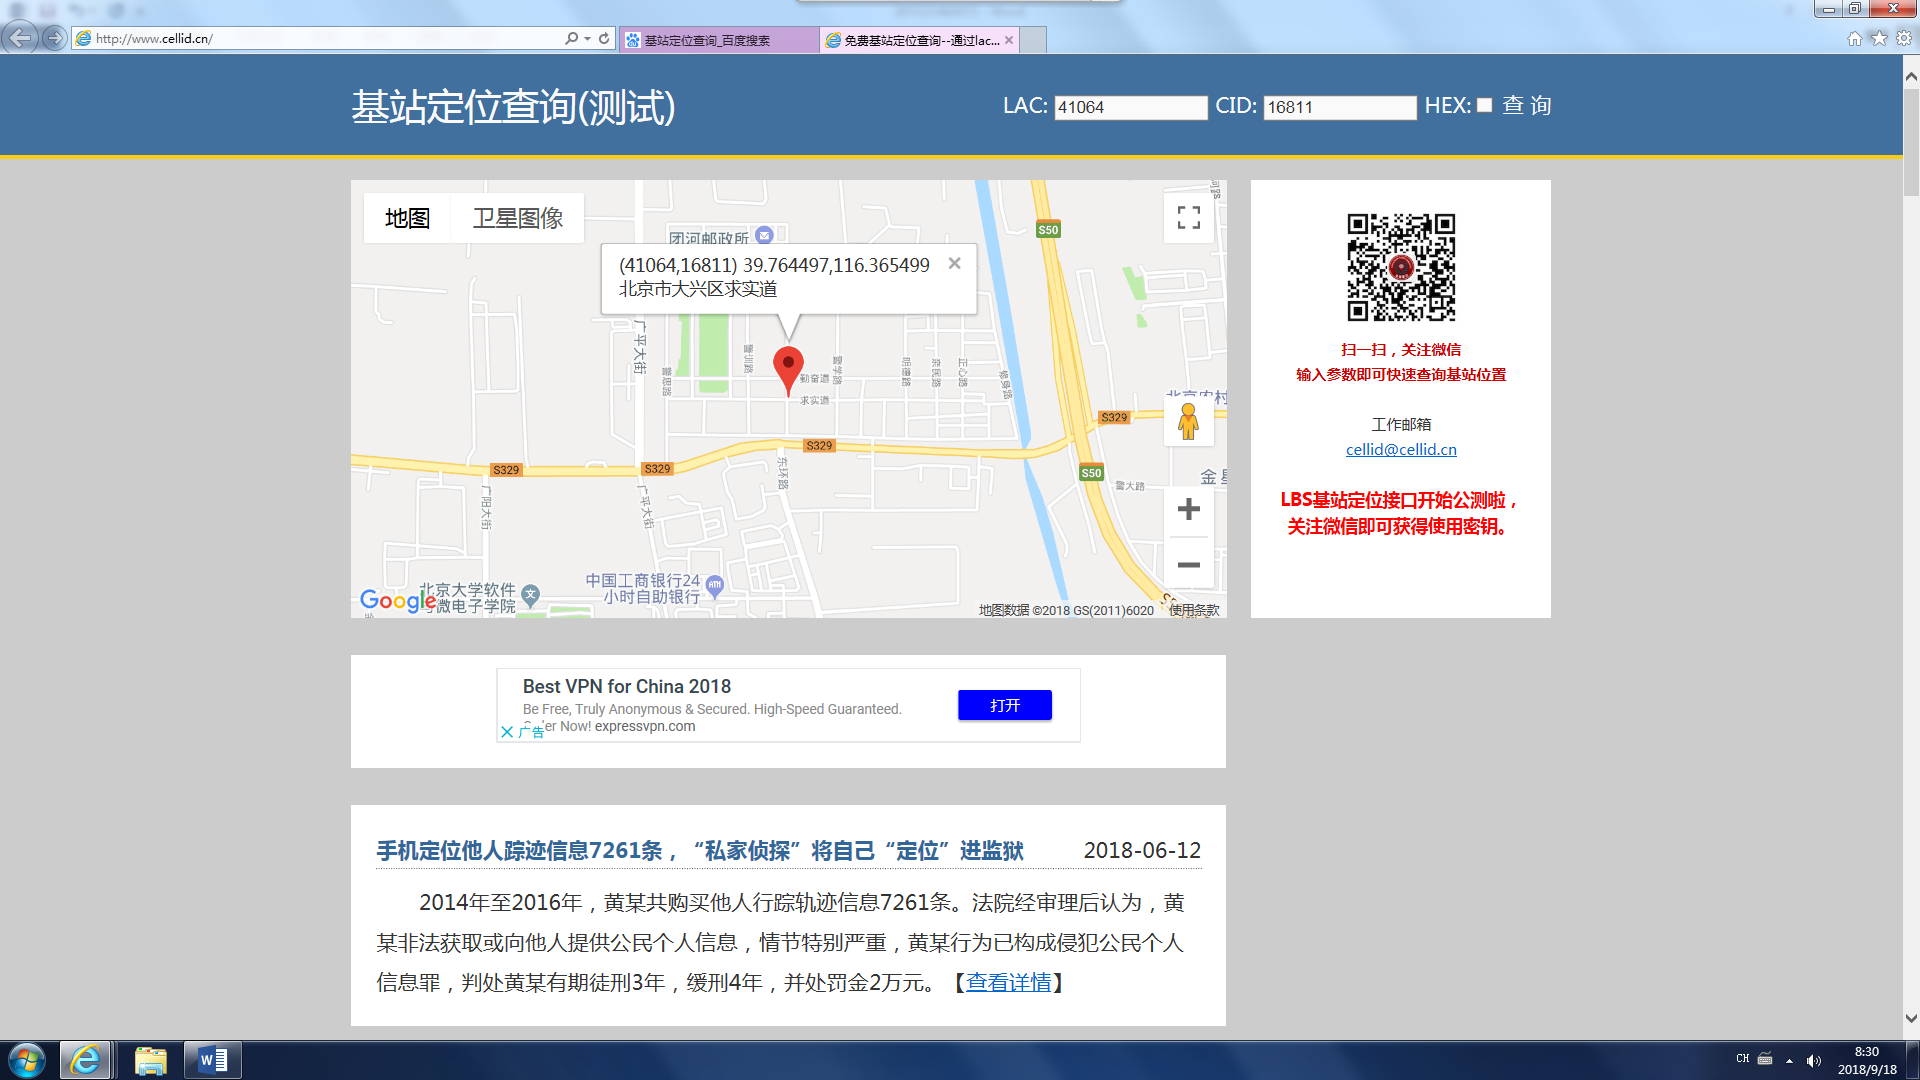Click the red location marker pin
This screenshot has width=1920, height=1080.
tap(788, 368)
